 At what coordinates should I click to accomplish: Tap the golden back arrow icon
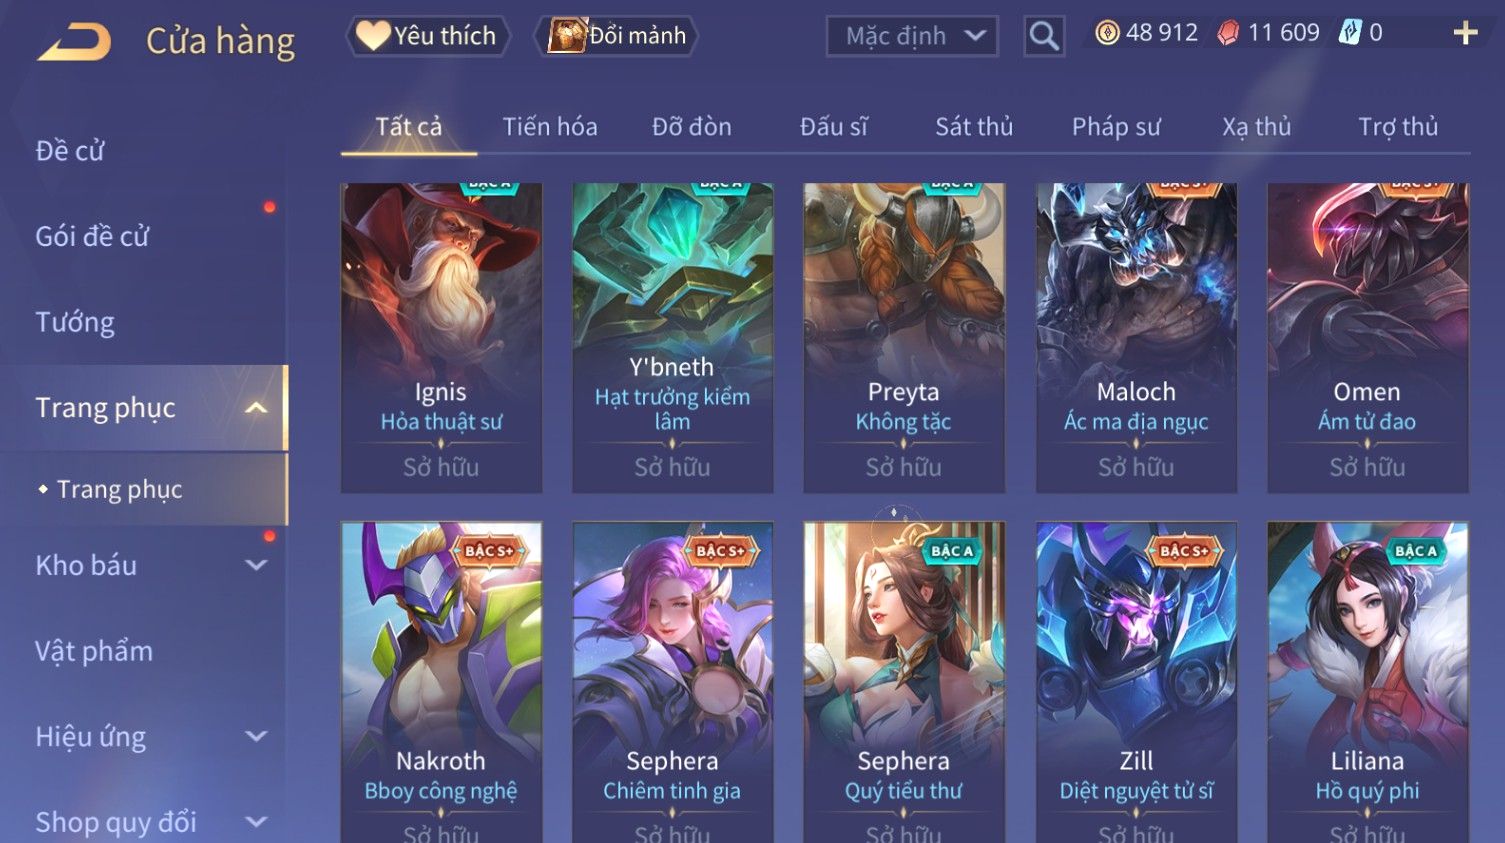(74, 42)
